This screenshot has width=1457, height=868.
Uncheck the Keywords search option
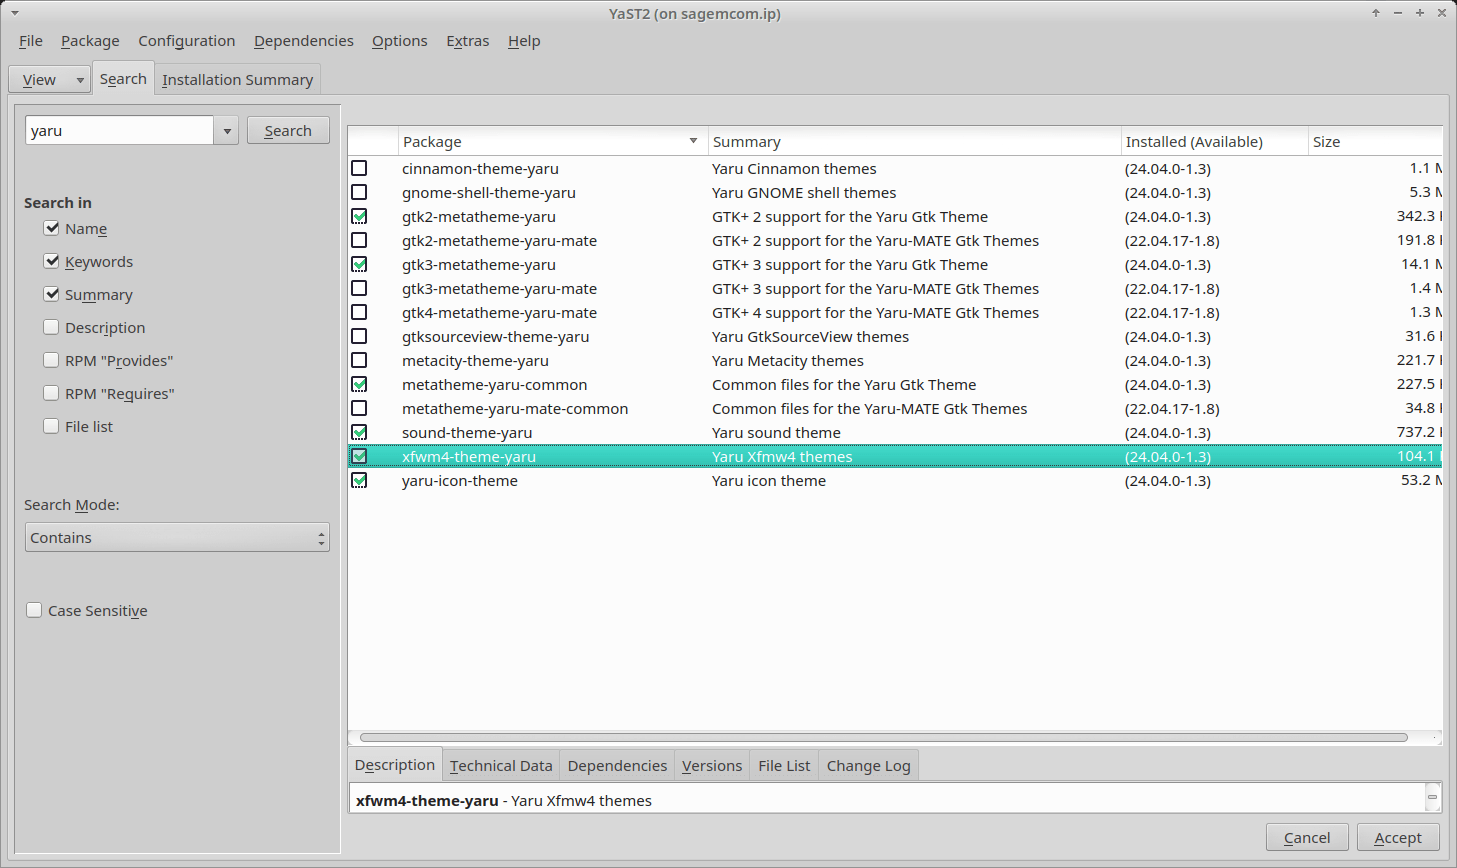point(52,262)
